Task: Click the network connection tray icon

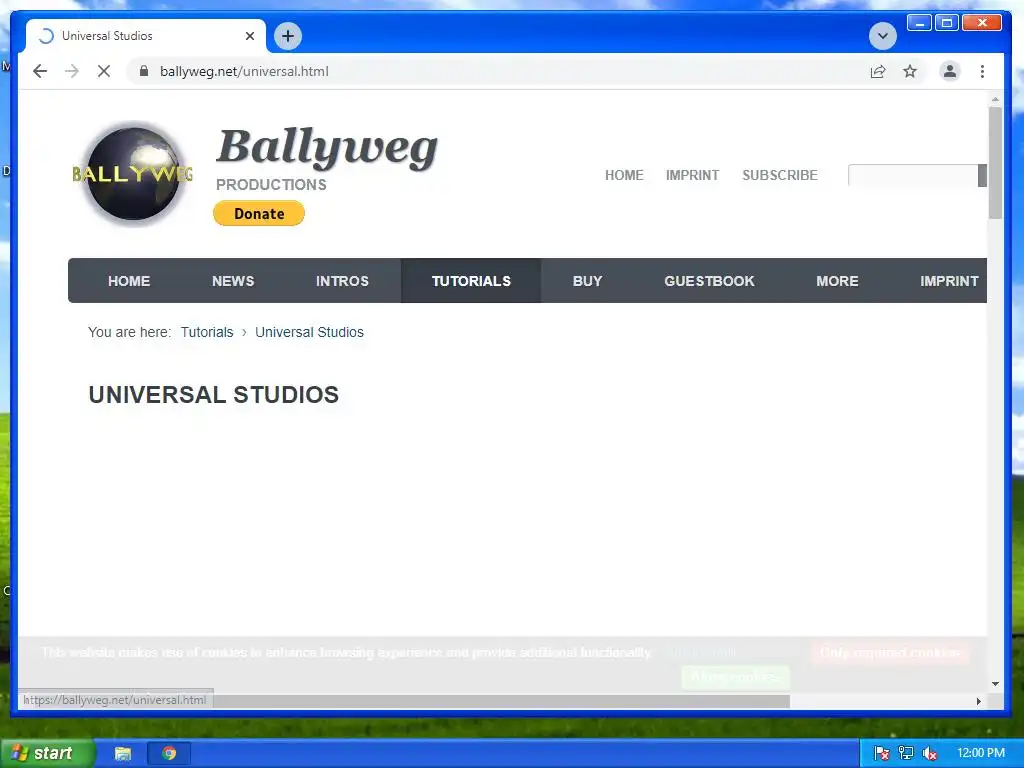Action: tap(906, 754)
